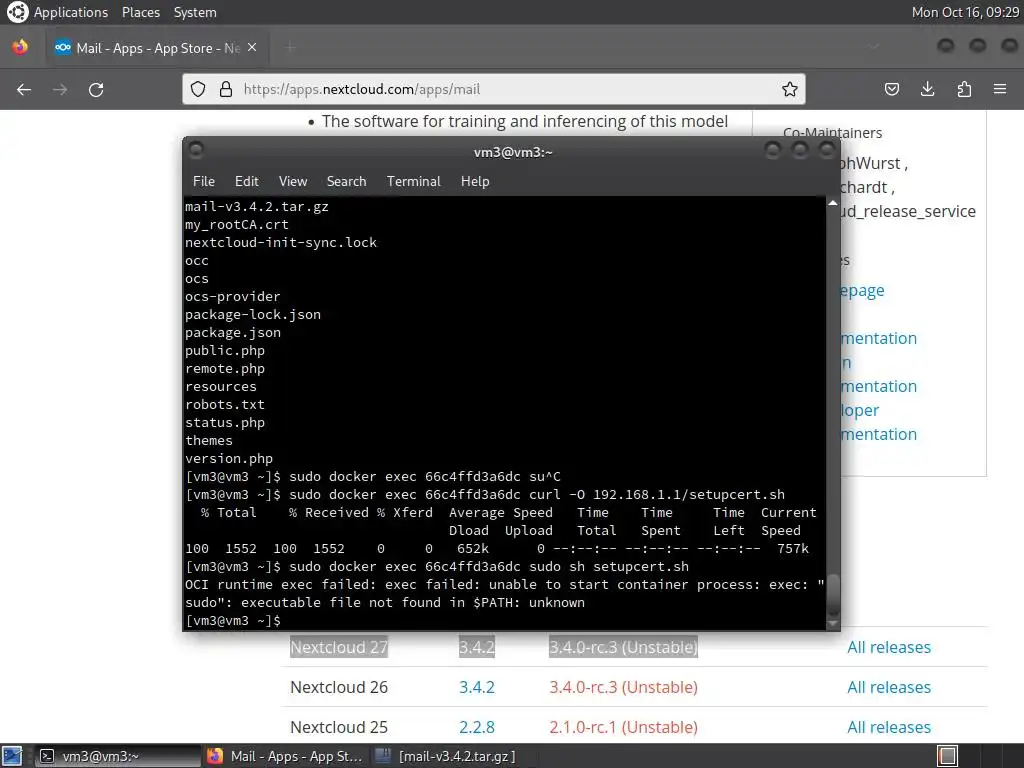Click the terminal vertical scrollbar
1024x768 pixels.
coord(833,594)
